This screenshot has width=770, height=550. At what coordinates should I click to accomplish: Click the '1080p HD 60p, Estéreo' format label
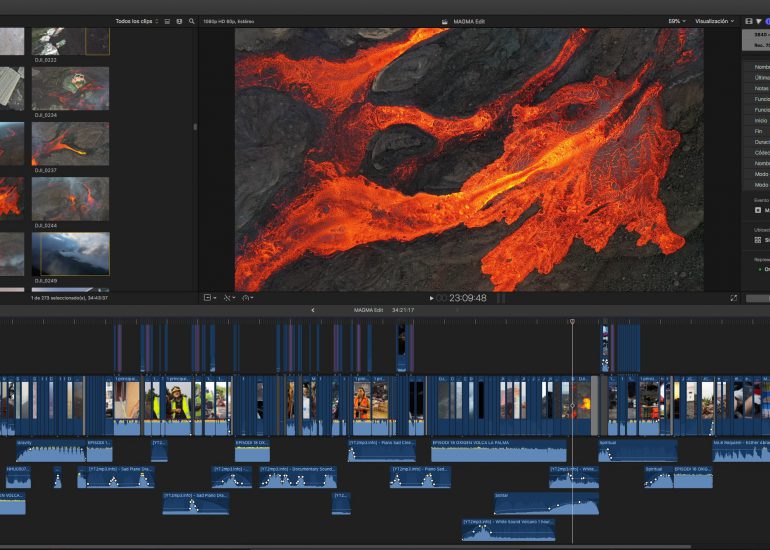[x=229, y=22]
